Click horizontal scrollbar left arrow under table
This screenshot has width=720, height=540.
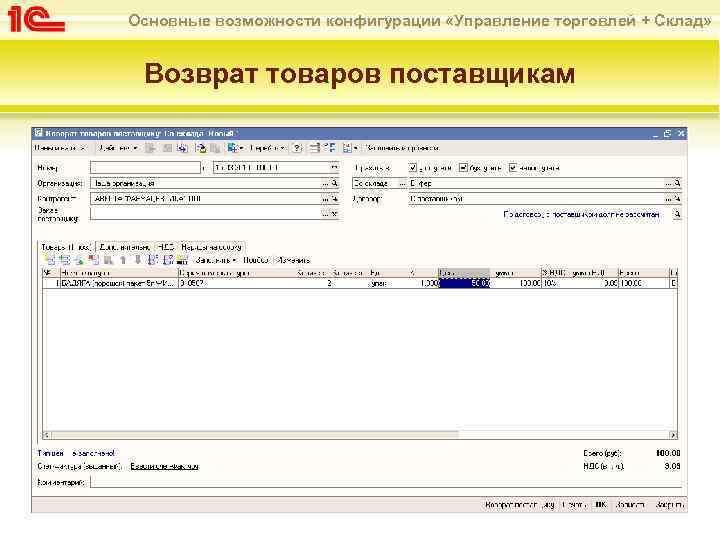point(46,435)
